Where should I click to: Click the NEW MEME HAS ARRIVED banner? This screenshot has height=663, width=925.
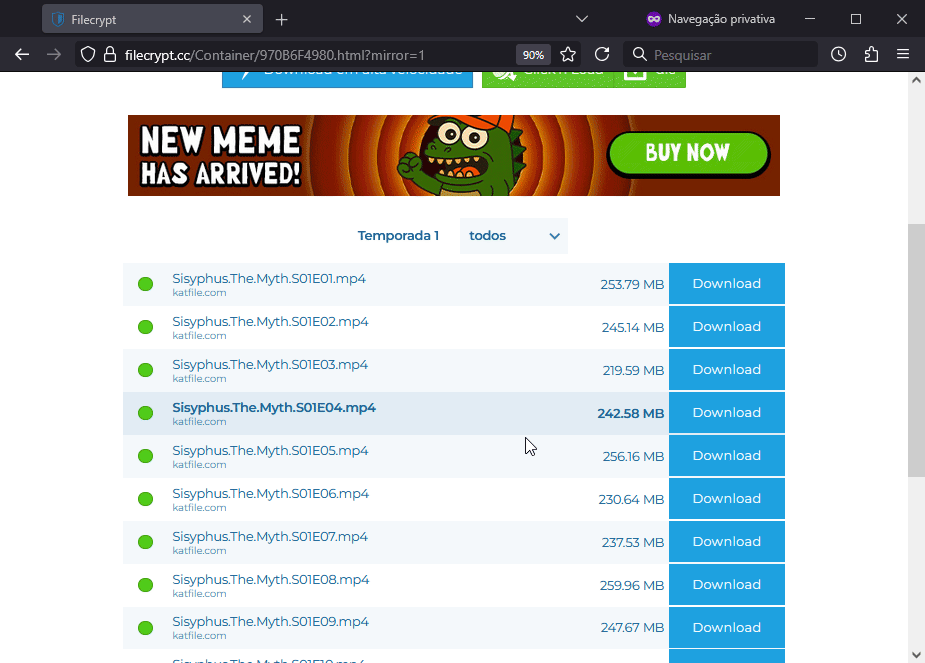pyautogui.click(x=454, y=156)
